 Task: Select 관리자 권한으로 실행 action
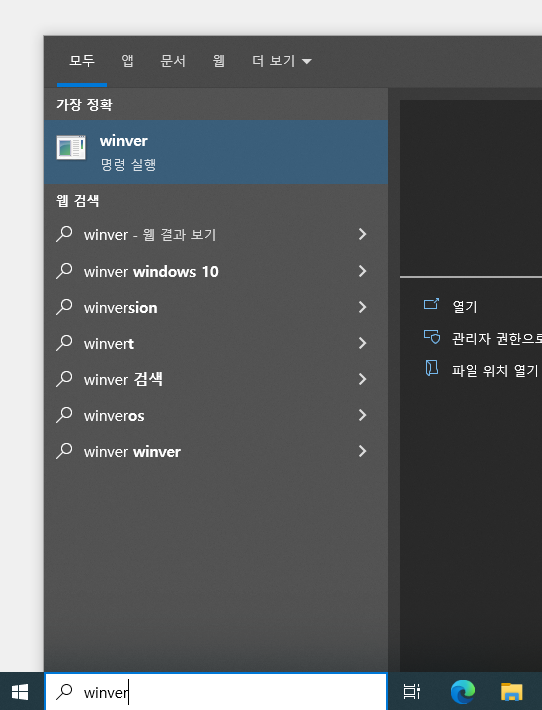(497, 338)
